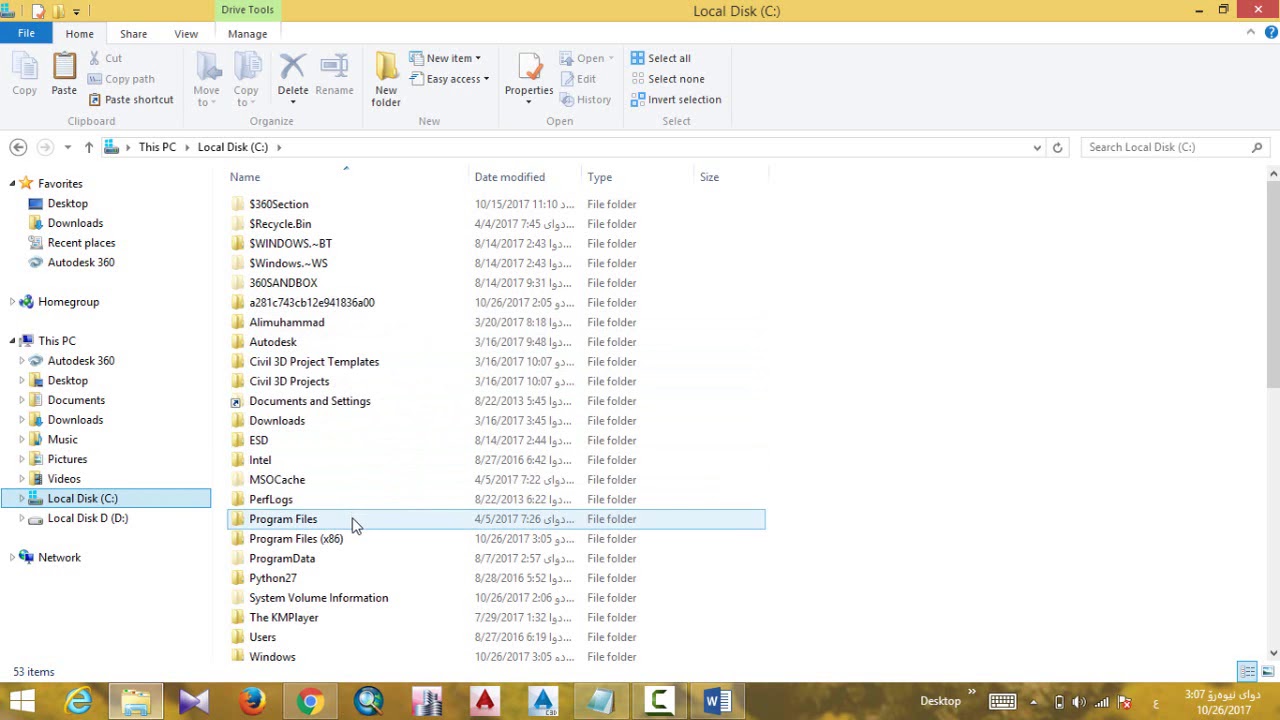The width and height of the screenshot is (1280, 720).
Task: Switch to large icons view in status bar
Action: coord(1268,672)
